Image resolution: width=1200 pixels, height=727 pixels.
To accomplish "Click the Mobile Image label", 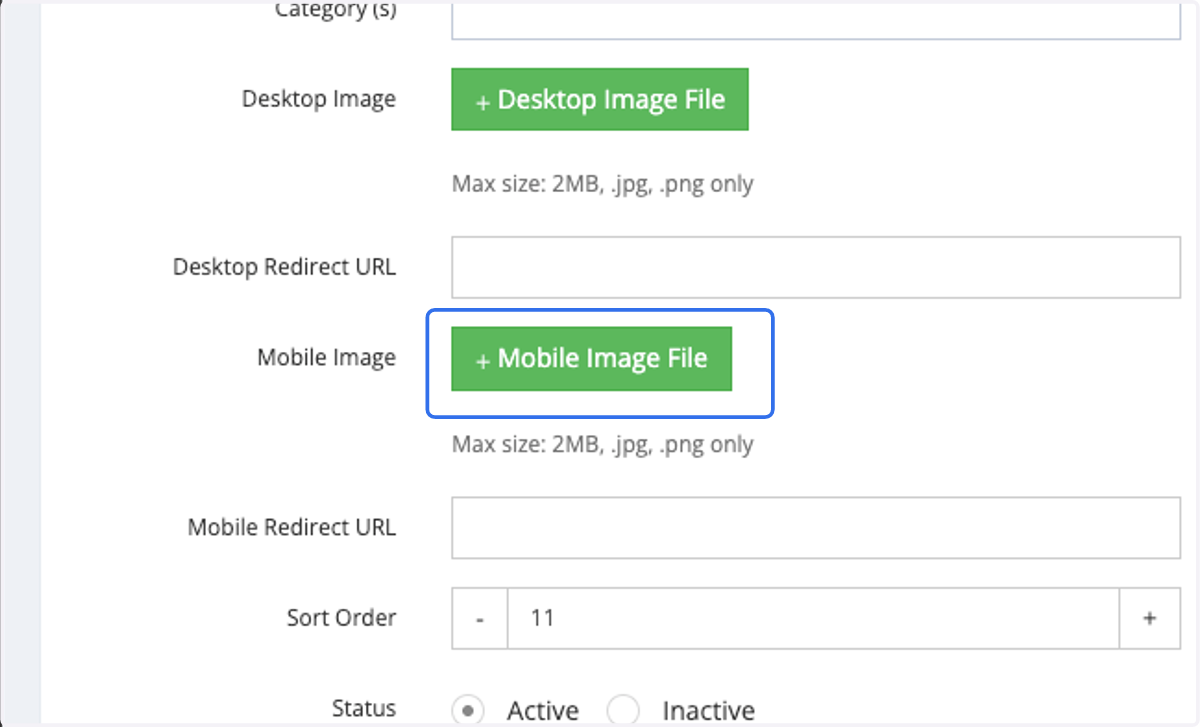I will pos(327,358).
